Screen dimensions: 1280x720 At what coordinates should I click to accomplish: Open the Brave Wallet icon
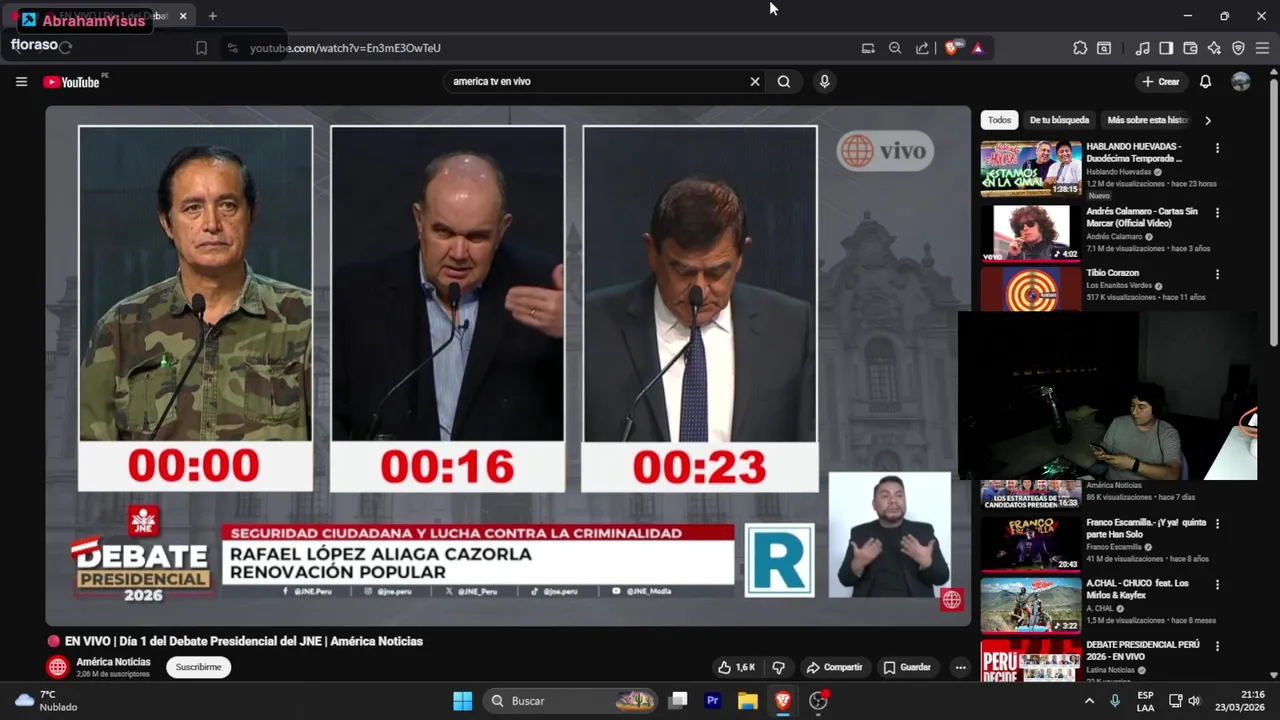coord(1190,48)
